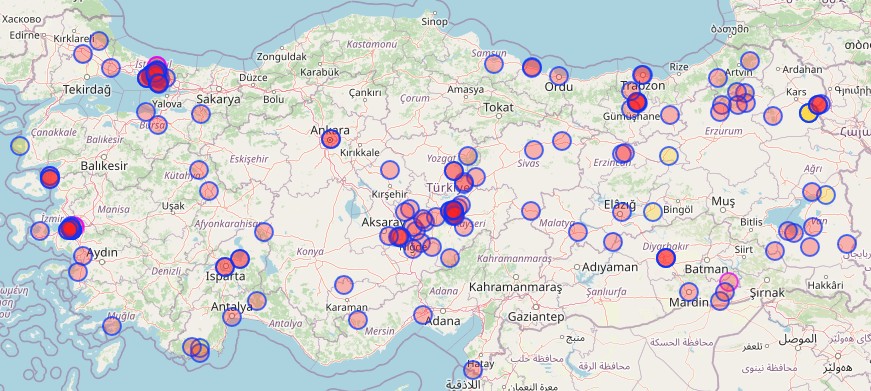
Task: Click the marker near Muğla coast
Action: (x=112, y=325)
